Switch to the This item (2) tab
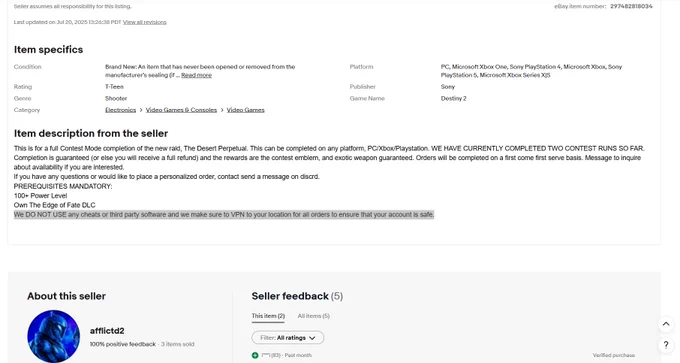 268,316
